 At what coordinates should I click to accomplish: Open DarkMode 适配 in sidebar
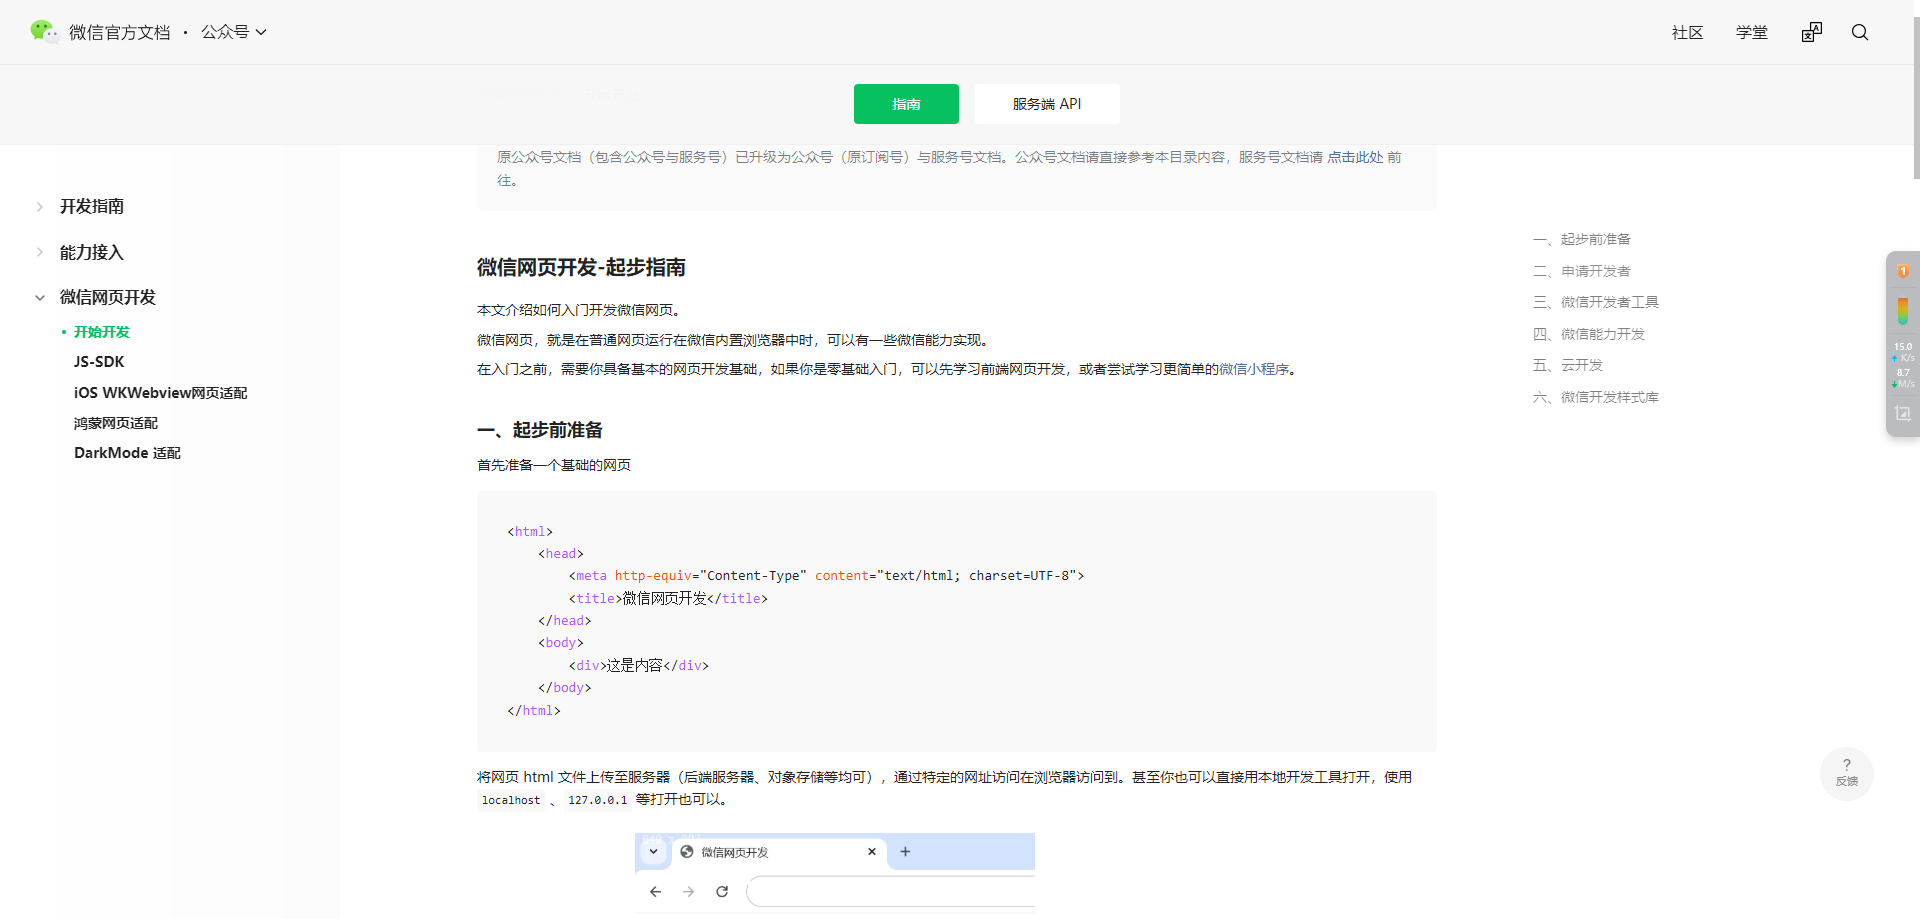(x=128, y=453)
